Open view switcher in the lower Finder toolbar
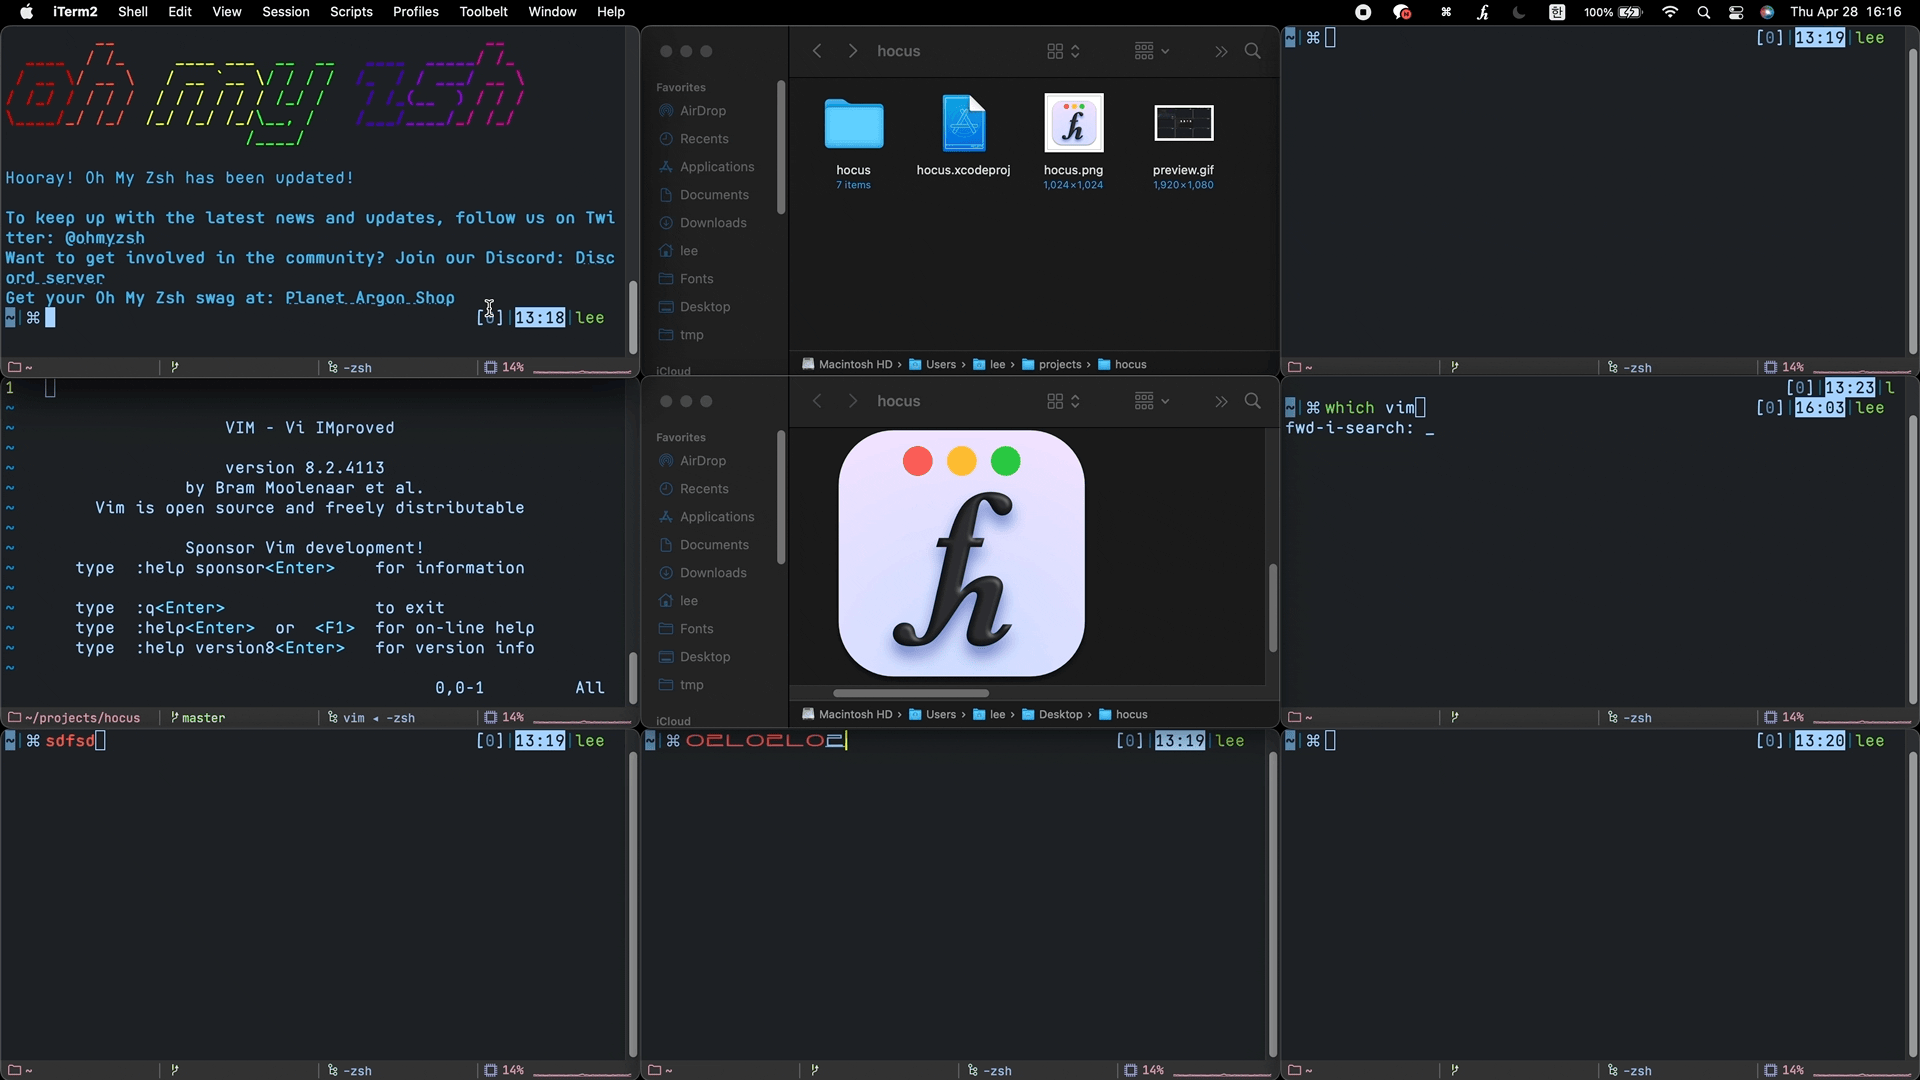This screenshot has width=1920, height=1080. (1063, 401)
